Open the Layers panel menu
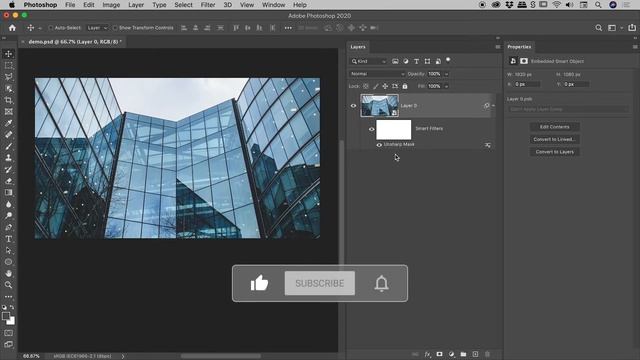Viewport: 640px width, 360px height. (498, 47)
